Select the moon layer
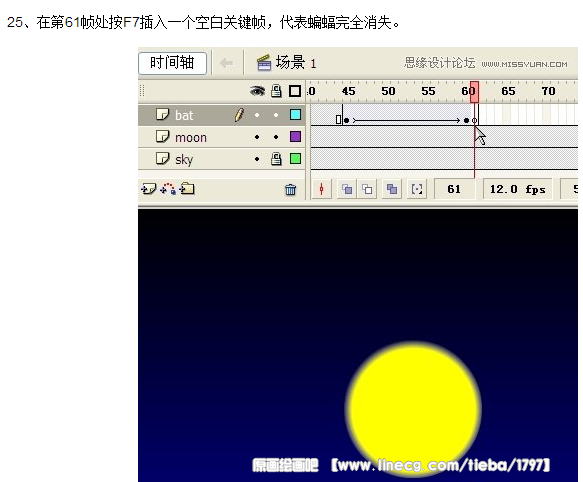583x482 pixels. point(222,137)
